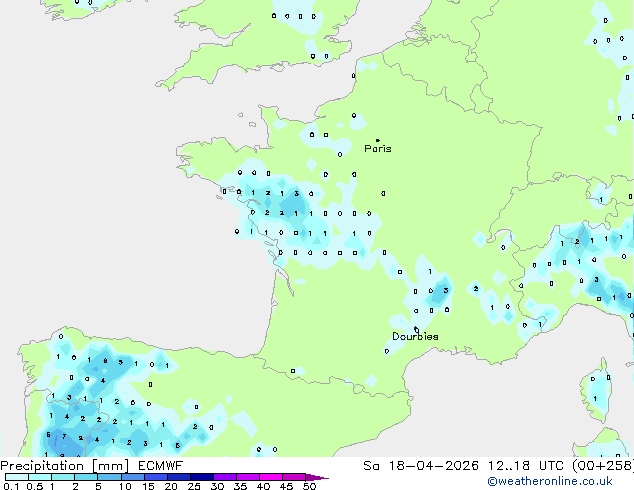Select the 2–5 mm legend swatch
The image size is (634, 490).
[86, 477]
